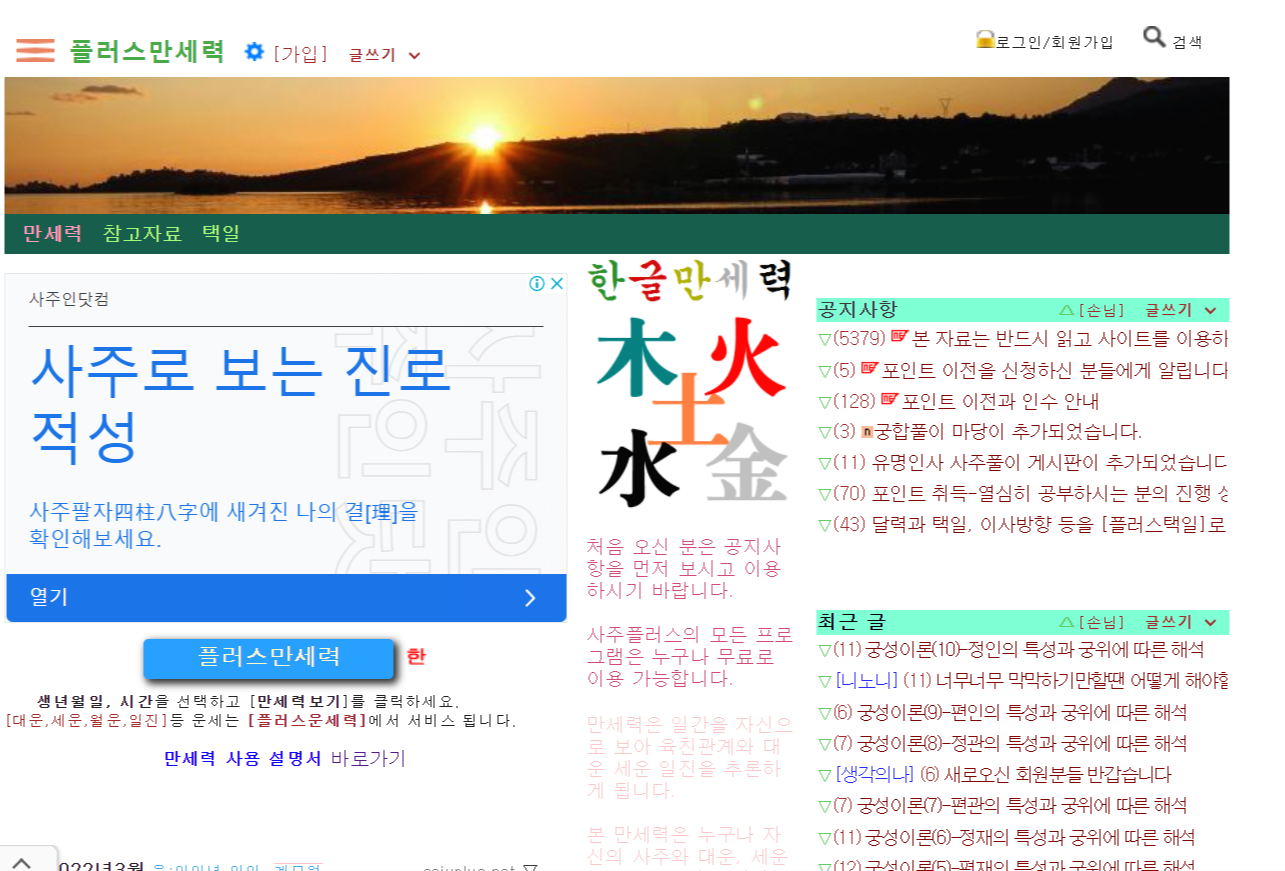Click the 플러스만세력 site title
The image size is (1285, 871).
pos(147,51)
